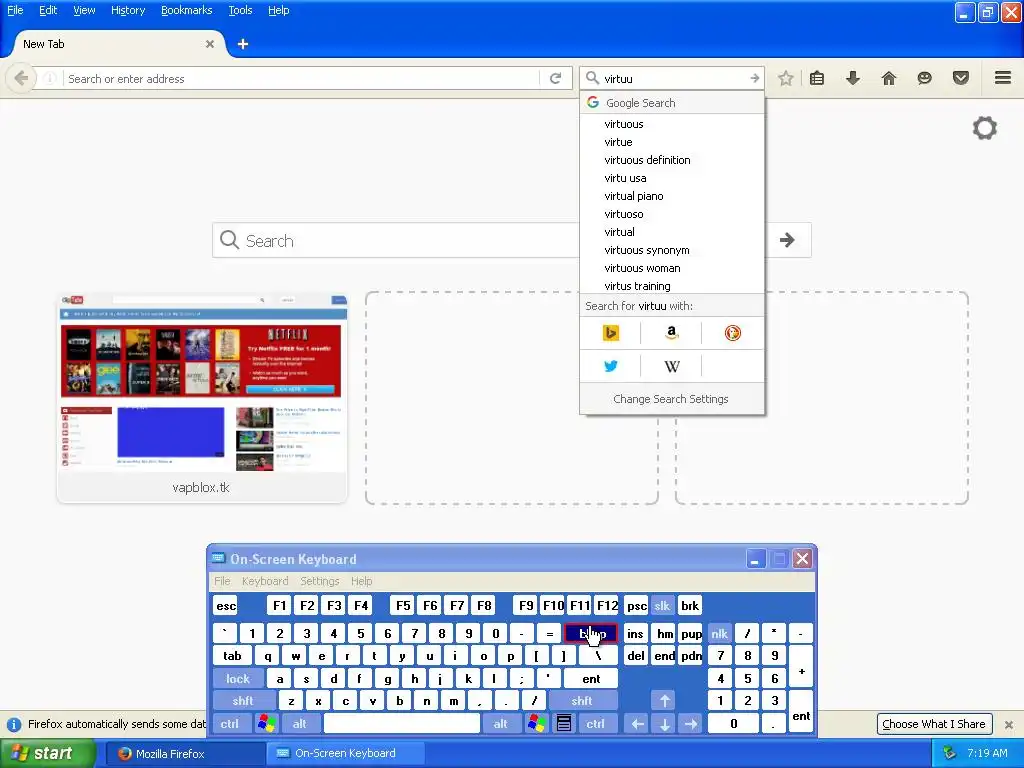This screenshot has width=1024, height=768.
Task: Open the History menu
Action: [x=128, y=10]
